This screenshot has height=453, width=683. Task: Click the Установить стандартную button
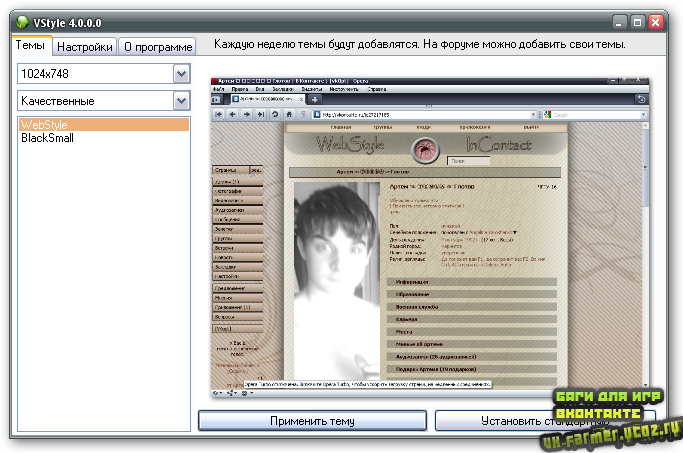(545, 421)
